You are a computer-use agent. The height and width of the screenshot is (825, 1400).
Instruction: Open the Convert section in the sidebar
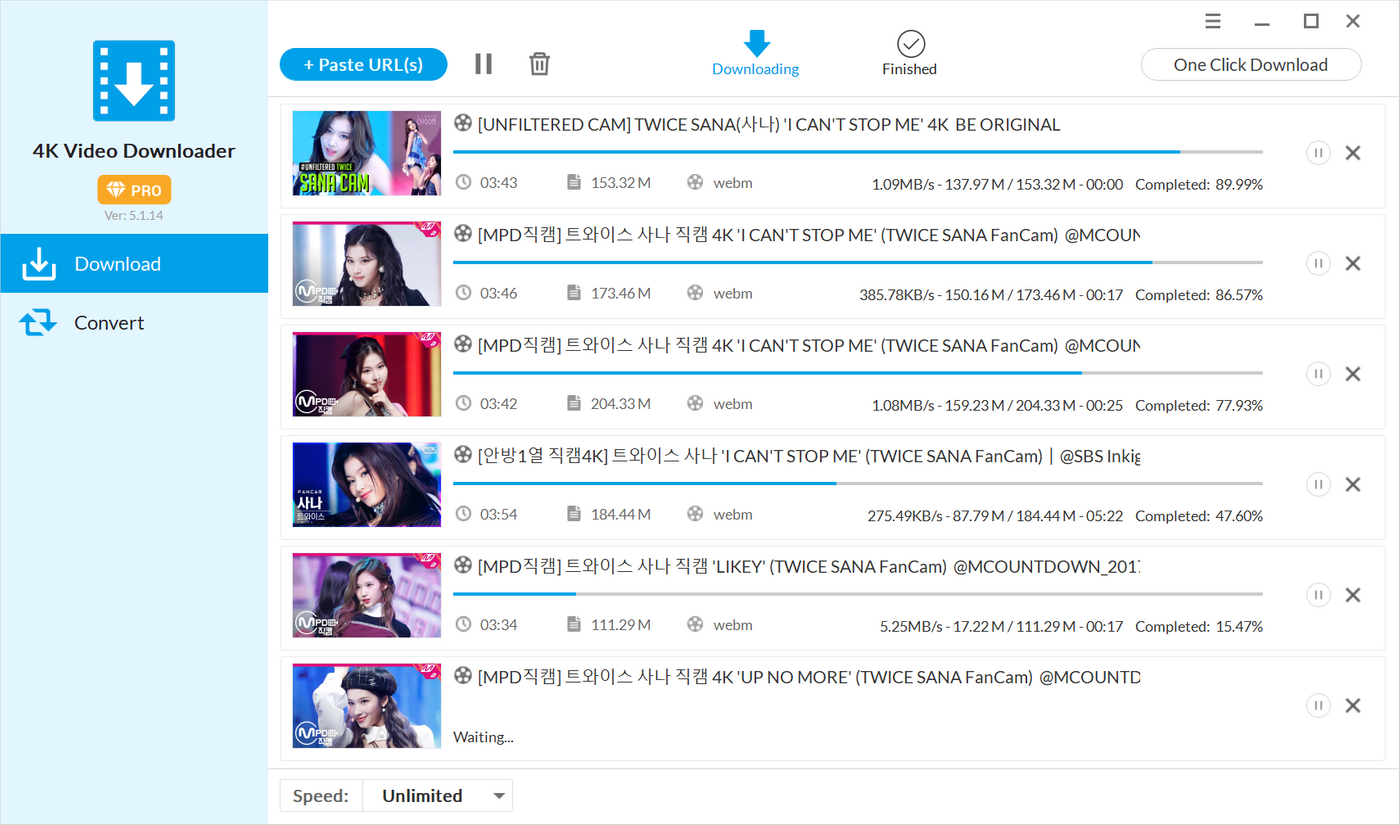coord(134,323)
